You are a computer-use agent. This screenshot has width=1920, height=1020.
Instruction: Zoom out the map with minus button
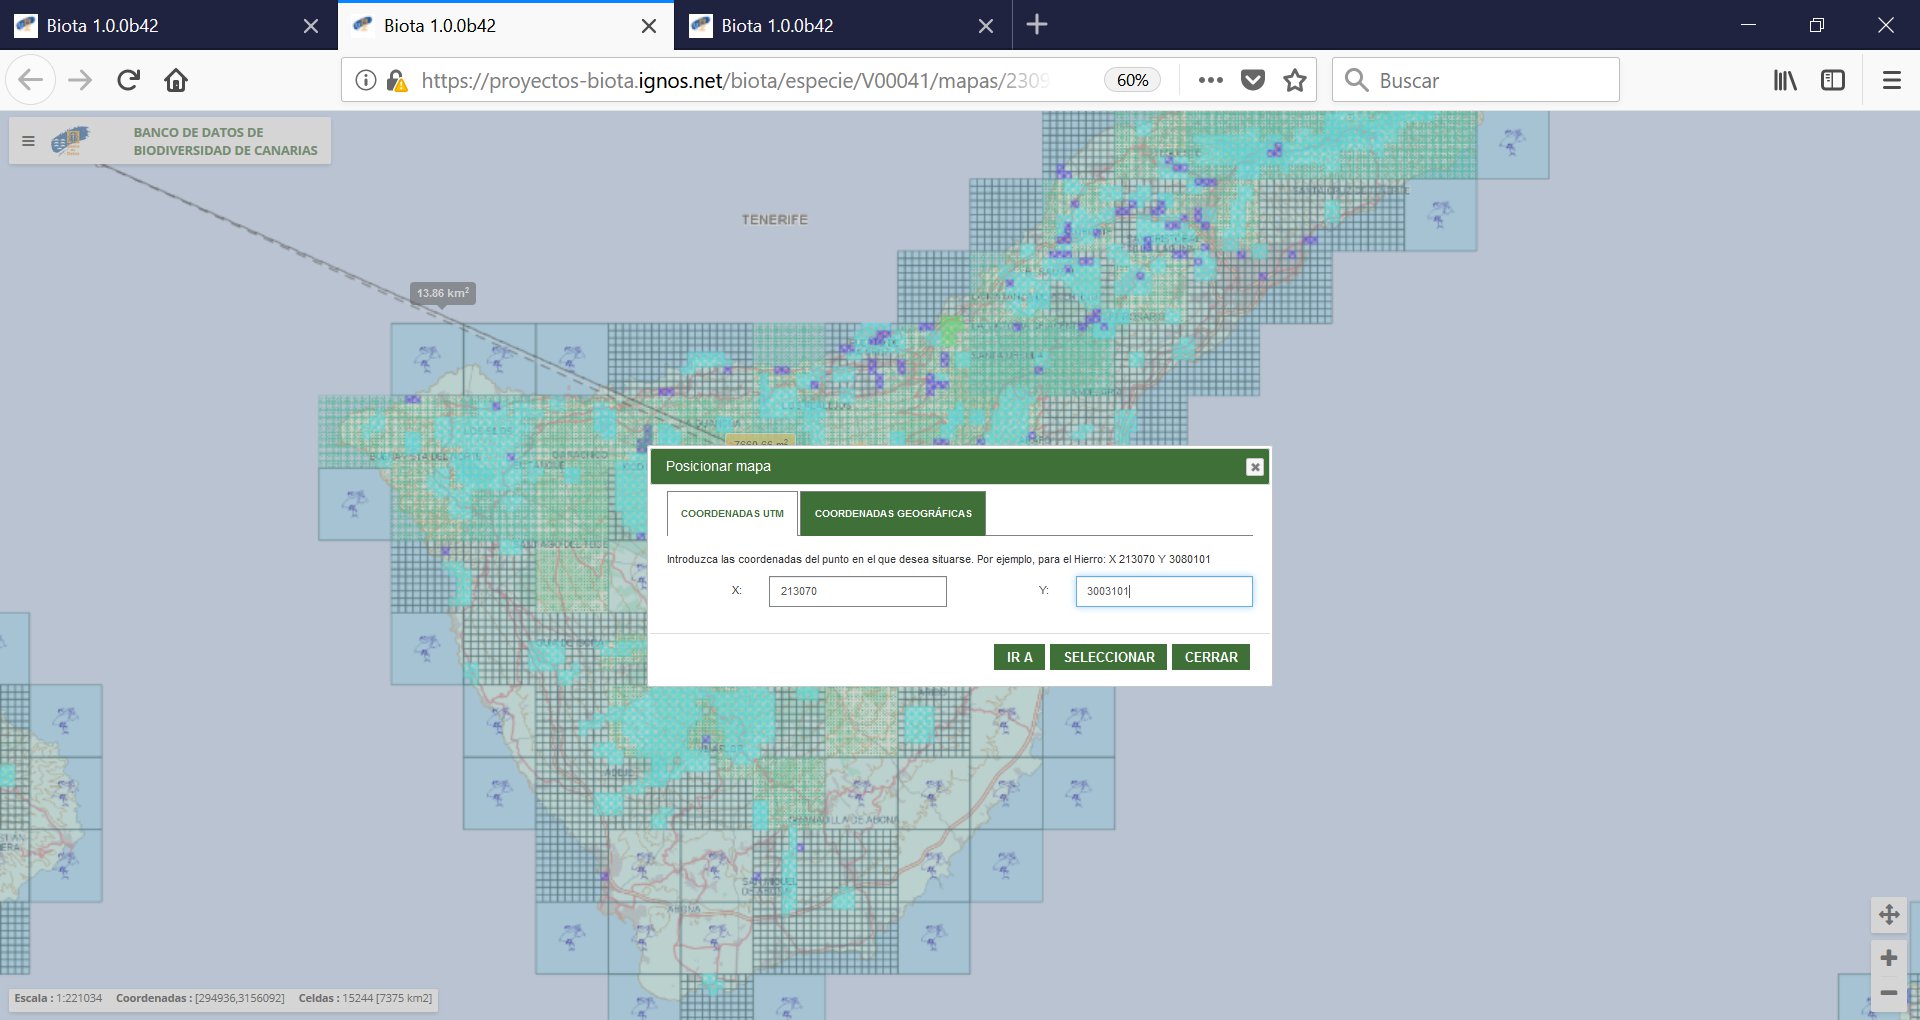point(1888,993)
